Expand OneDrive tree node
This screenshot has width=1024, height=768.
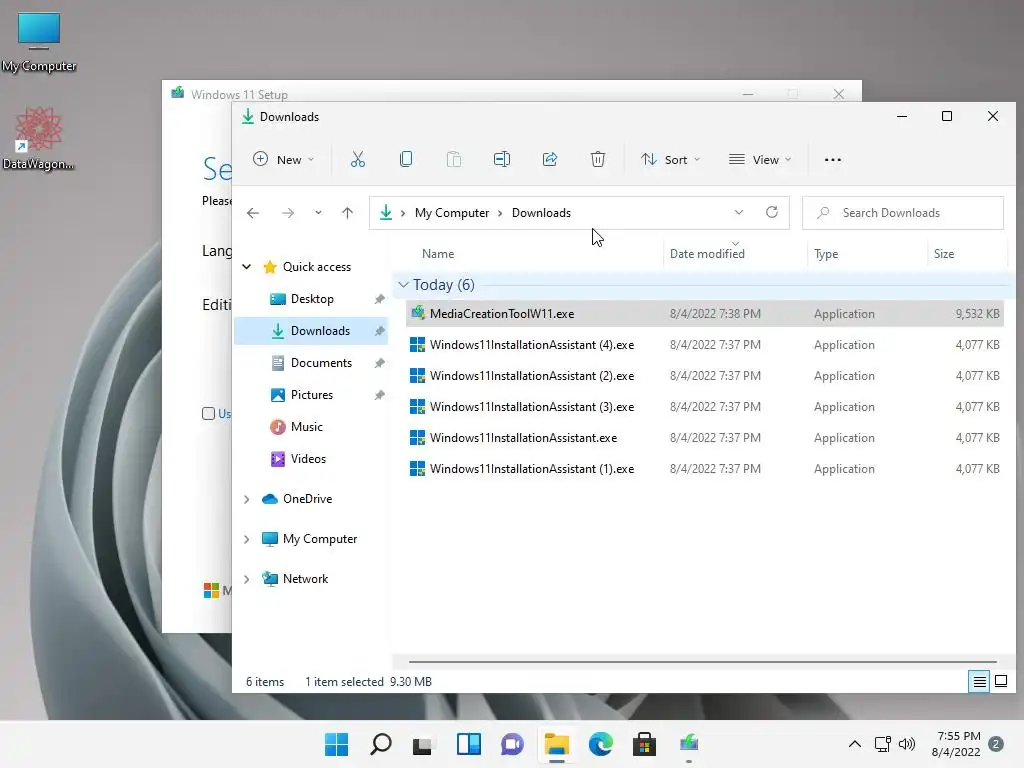tap(247, 499)
